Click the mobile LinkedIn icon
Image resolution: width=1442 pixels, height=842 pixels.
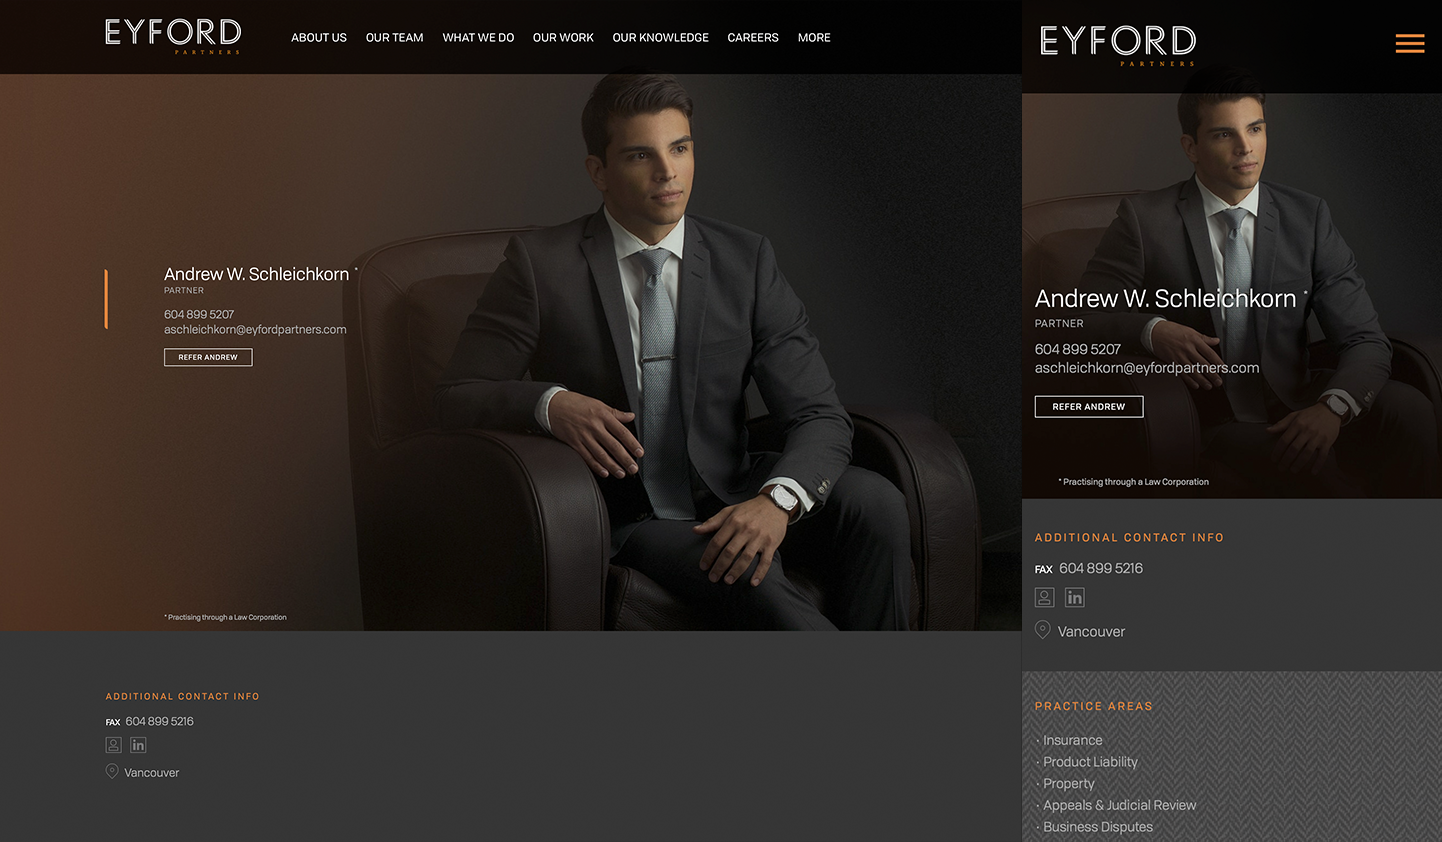tap(1075, 598)
